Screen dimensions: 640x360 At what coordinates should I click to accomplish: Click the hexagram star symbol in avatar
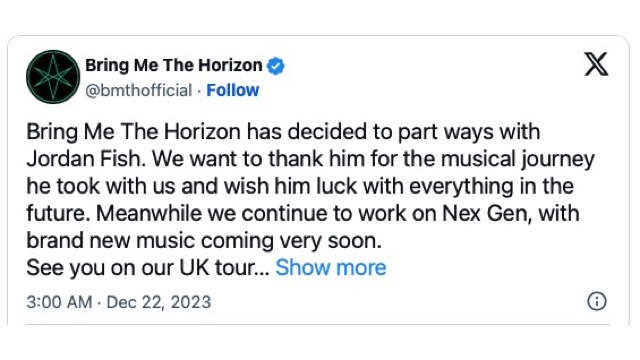pyautogui.click(x=53, y=77)
